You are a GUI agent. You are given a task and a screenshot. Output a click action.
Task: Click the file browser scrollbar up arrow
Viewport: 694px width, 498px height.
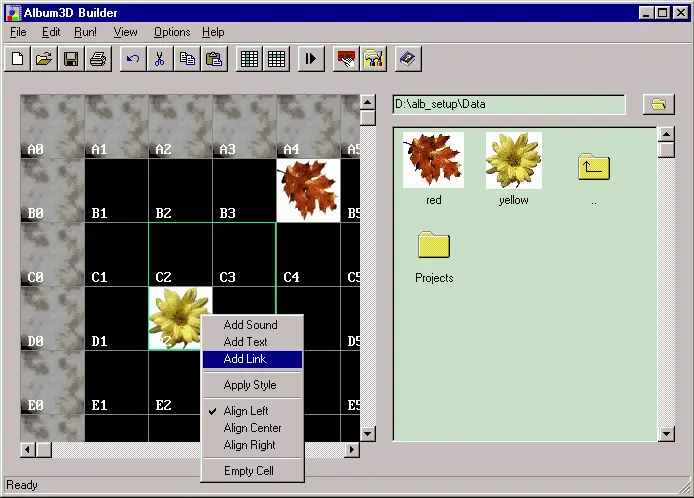click(667, 134)
